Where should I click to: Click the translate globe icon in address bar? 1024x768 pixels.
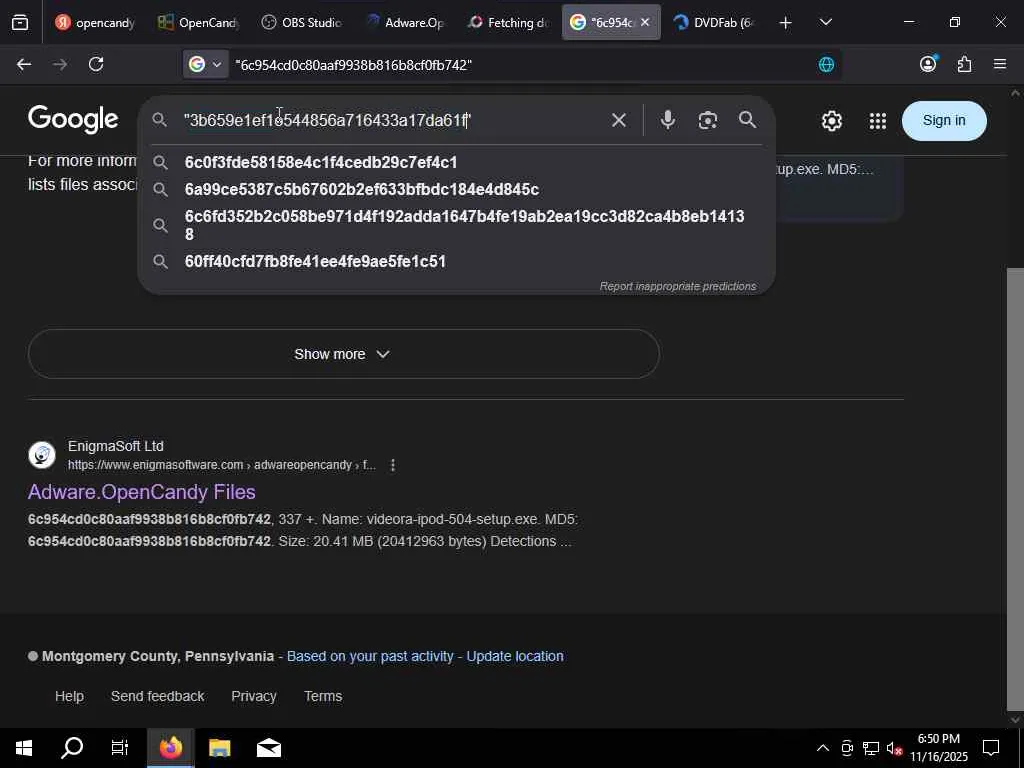click(826, 64)
